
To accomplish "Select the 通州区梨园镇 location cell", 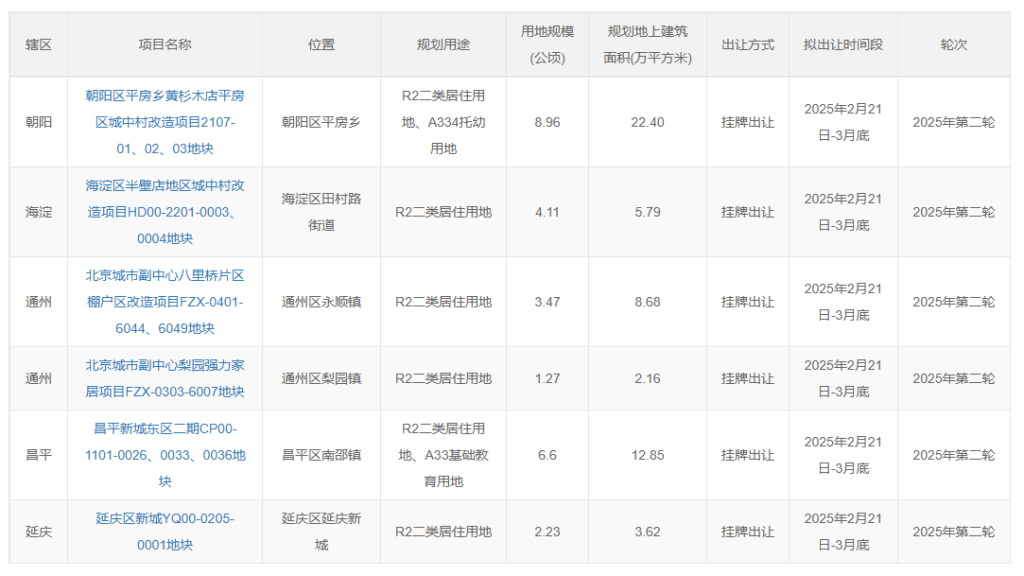I will 321,379.
